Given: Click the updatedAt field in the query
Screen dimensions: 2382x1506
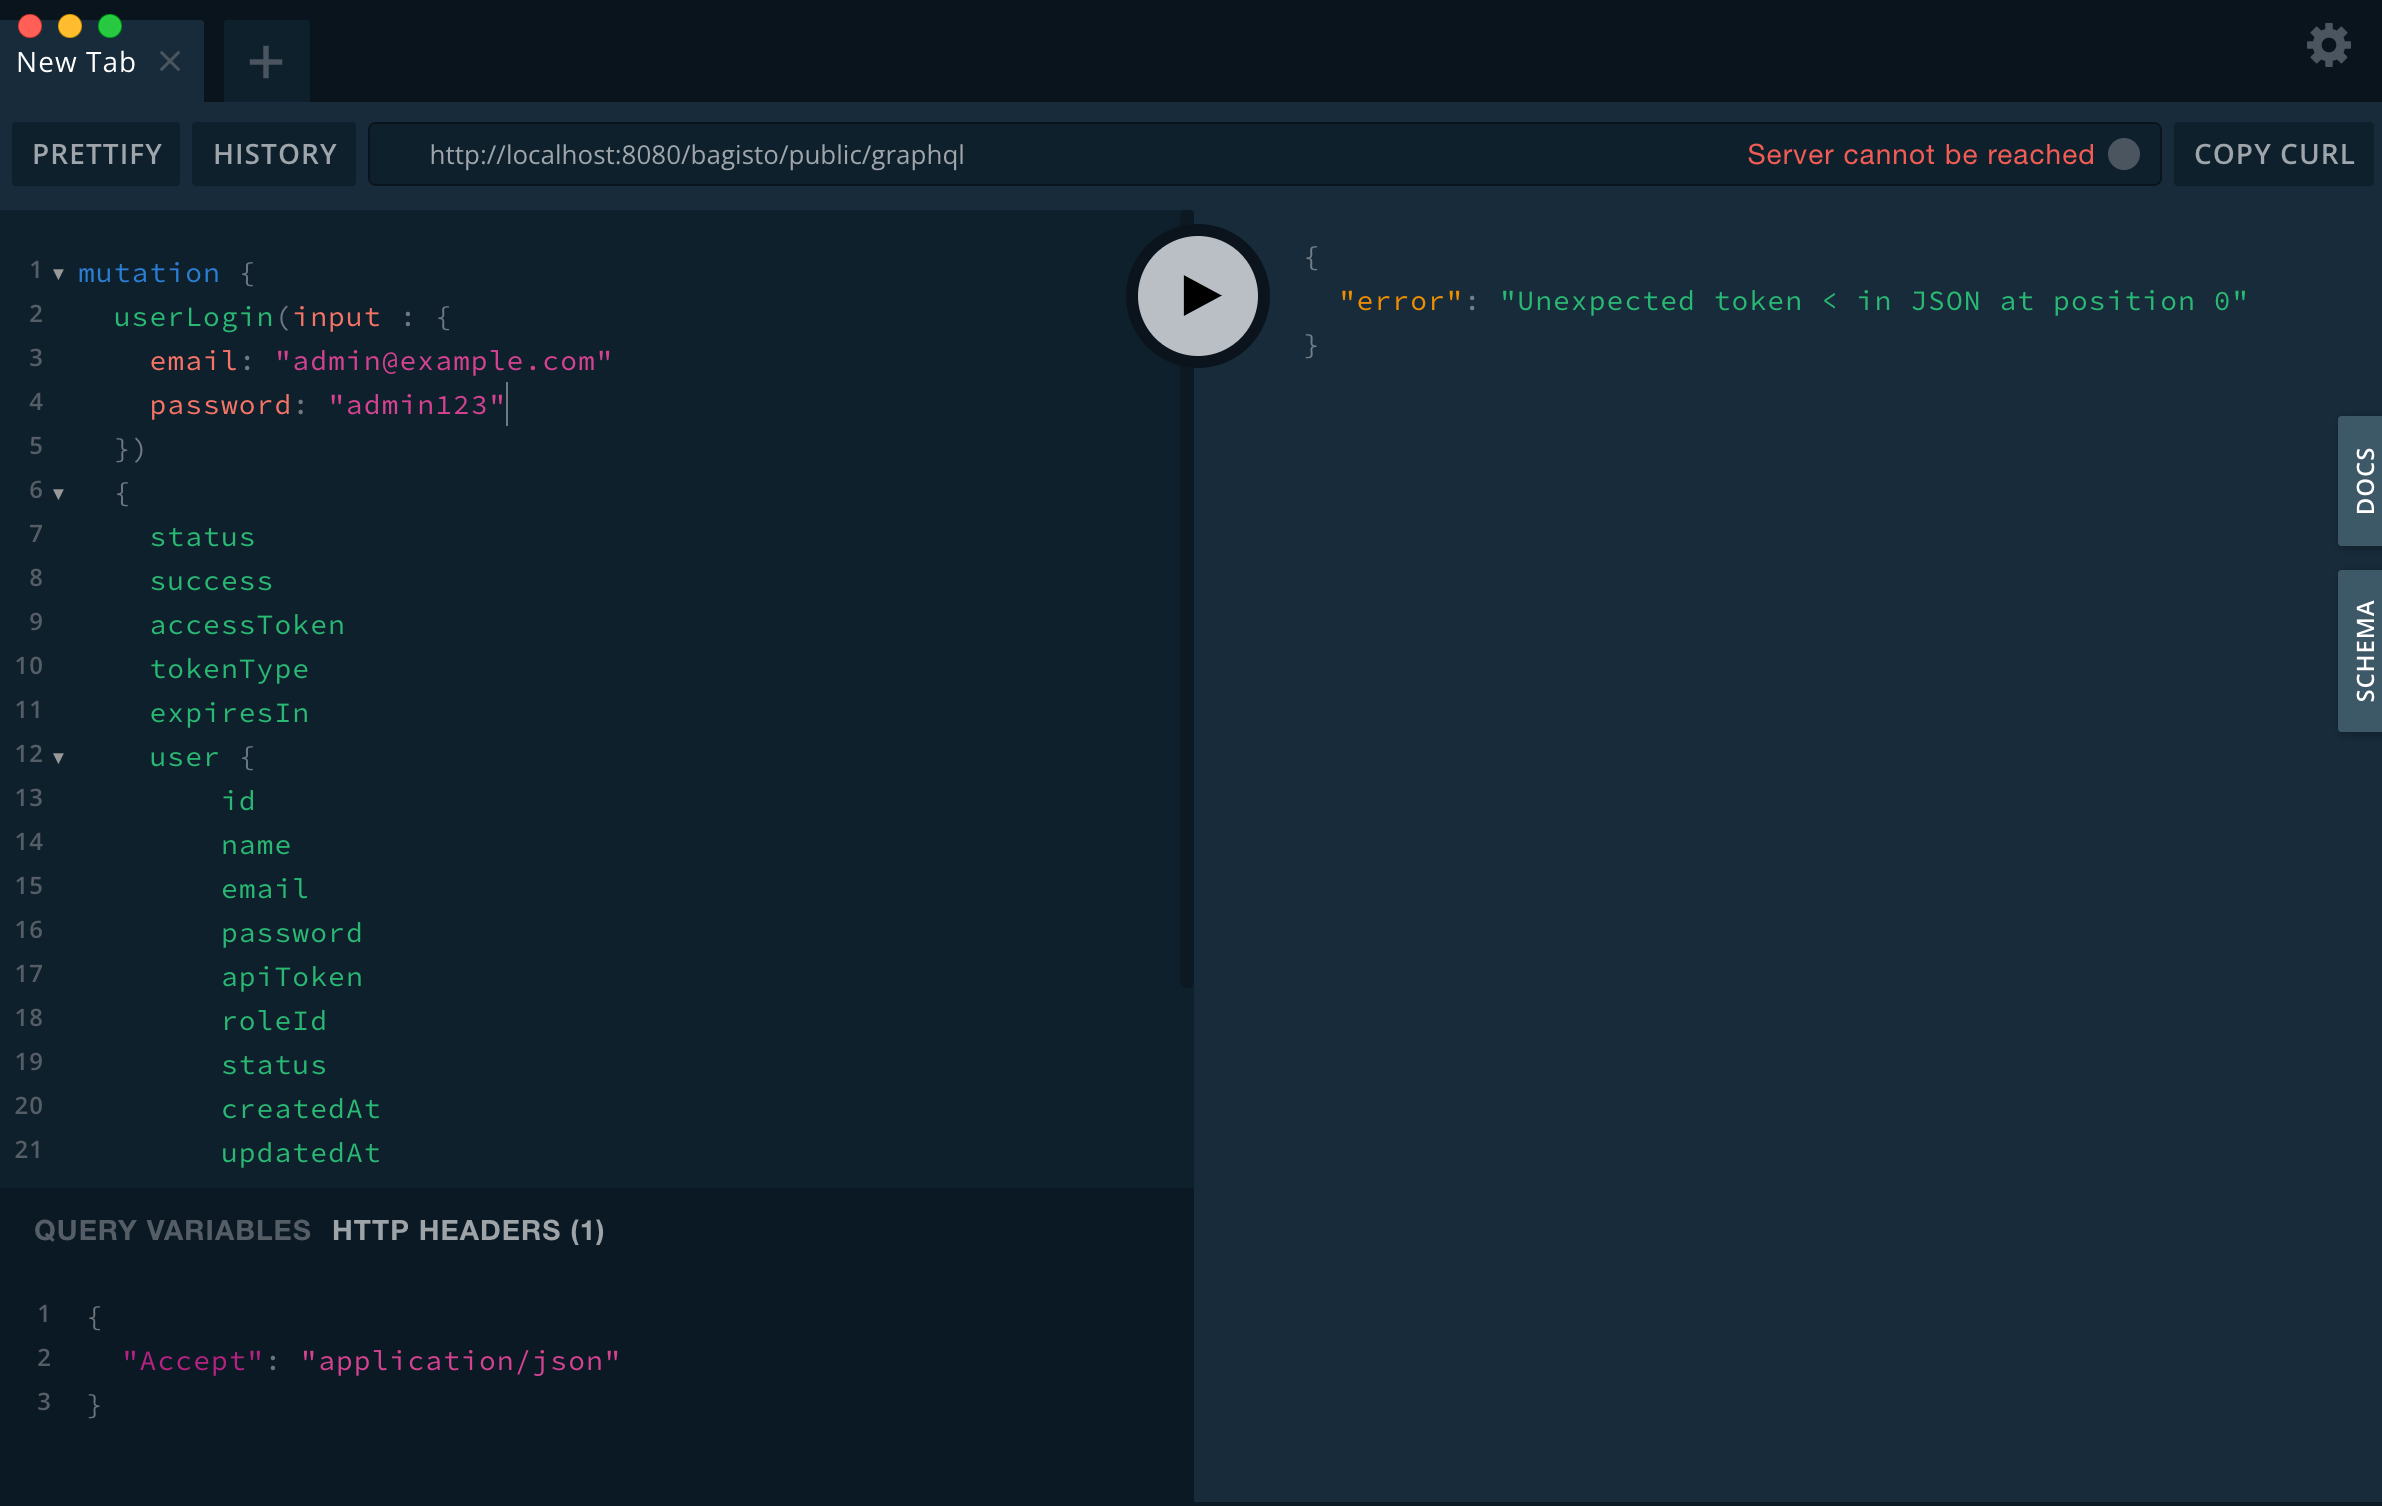Looking at the screenshot, I should pos(301,1153).
